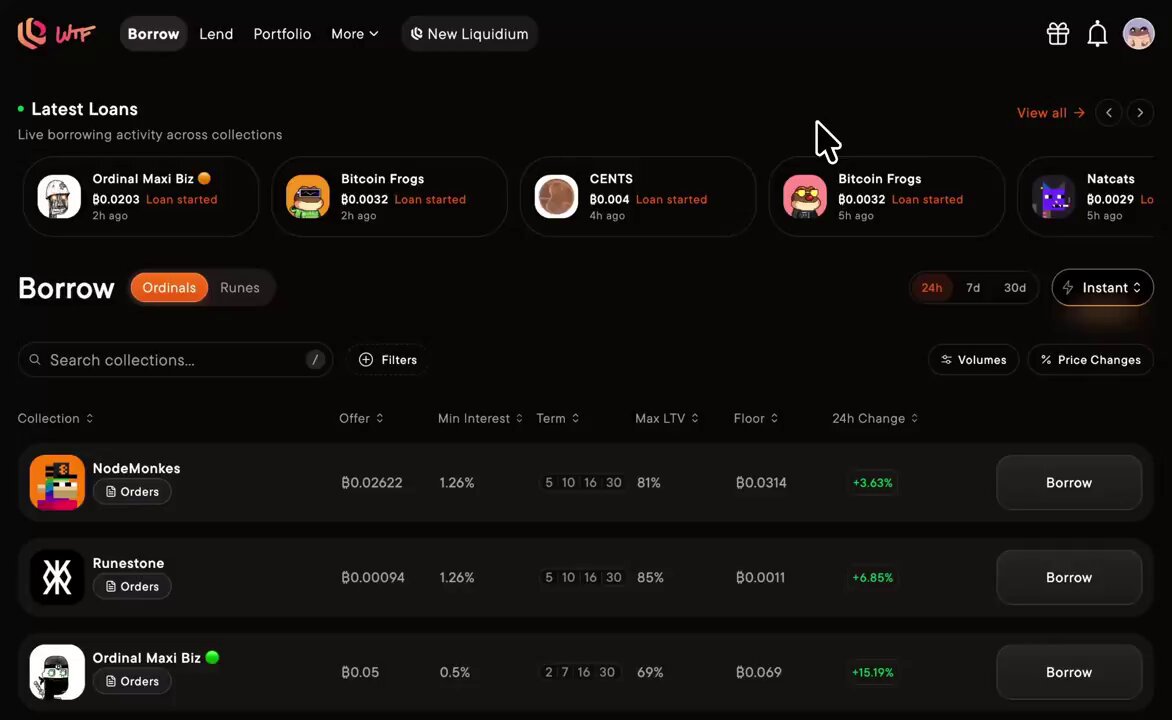The height and width of the screenshot is (720, 1172).
Task: Go to the Lend nav tab
Action: click(216, 34)
